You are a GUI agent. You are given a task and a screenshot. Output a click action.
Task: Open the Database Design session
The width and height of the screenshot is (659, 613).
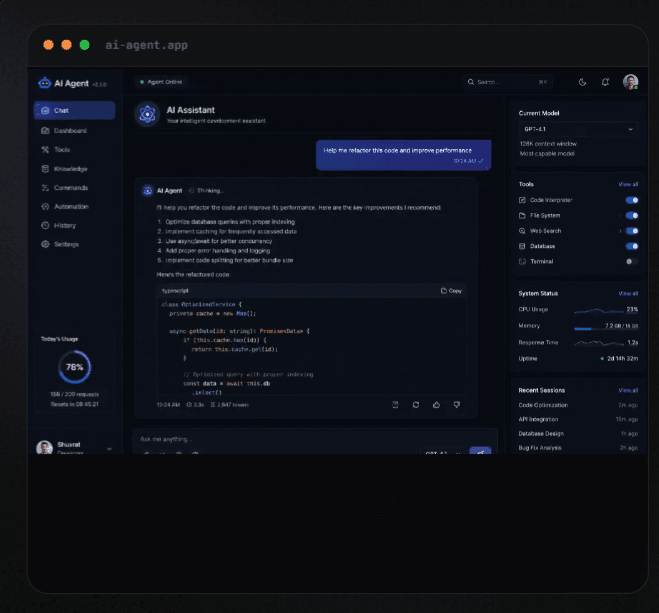(x=578, y=434)
